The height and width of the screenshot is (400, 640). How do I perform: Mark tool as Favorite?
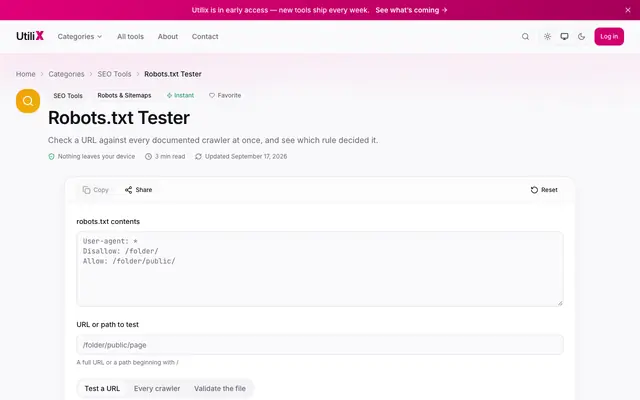coord(225,96)
